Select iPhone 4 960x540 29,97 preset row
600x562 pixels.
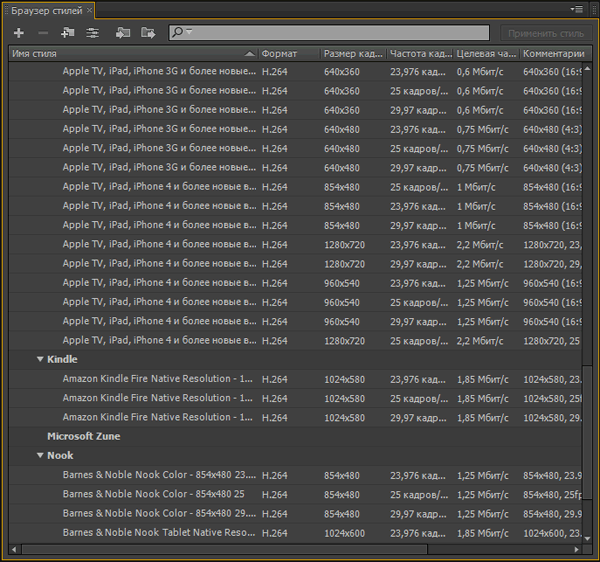coord(295,321)
